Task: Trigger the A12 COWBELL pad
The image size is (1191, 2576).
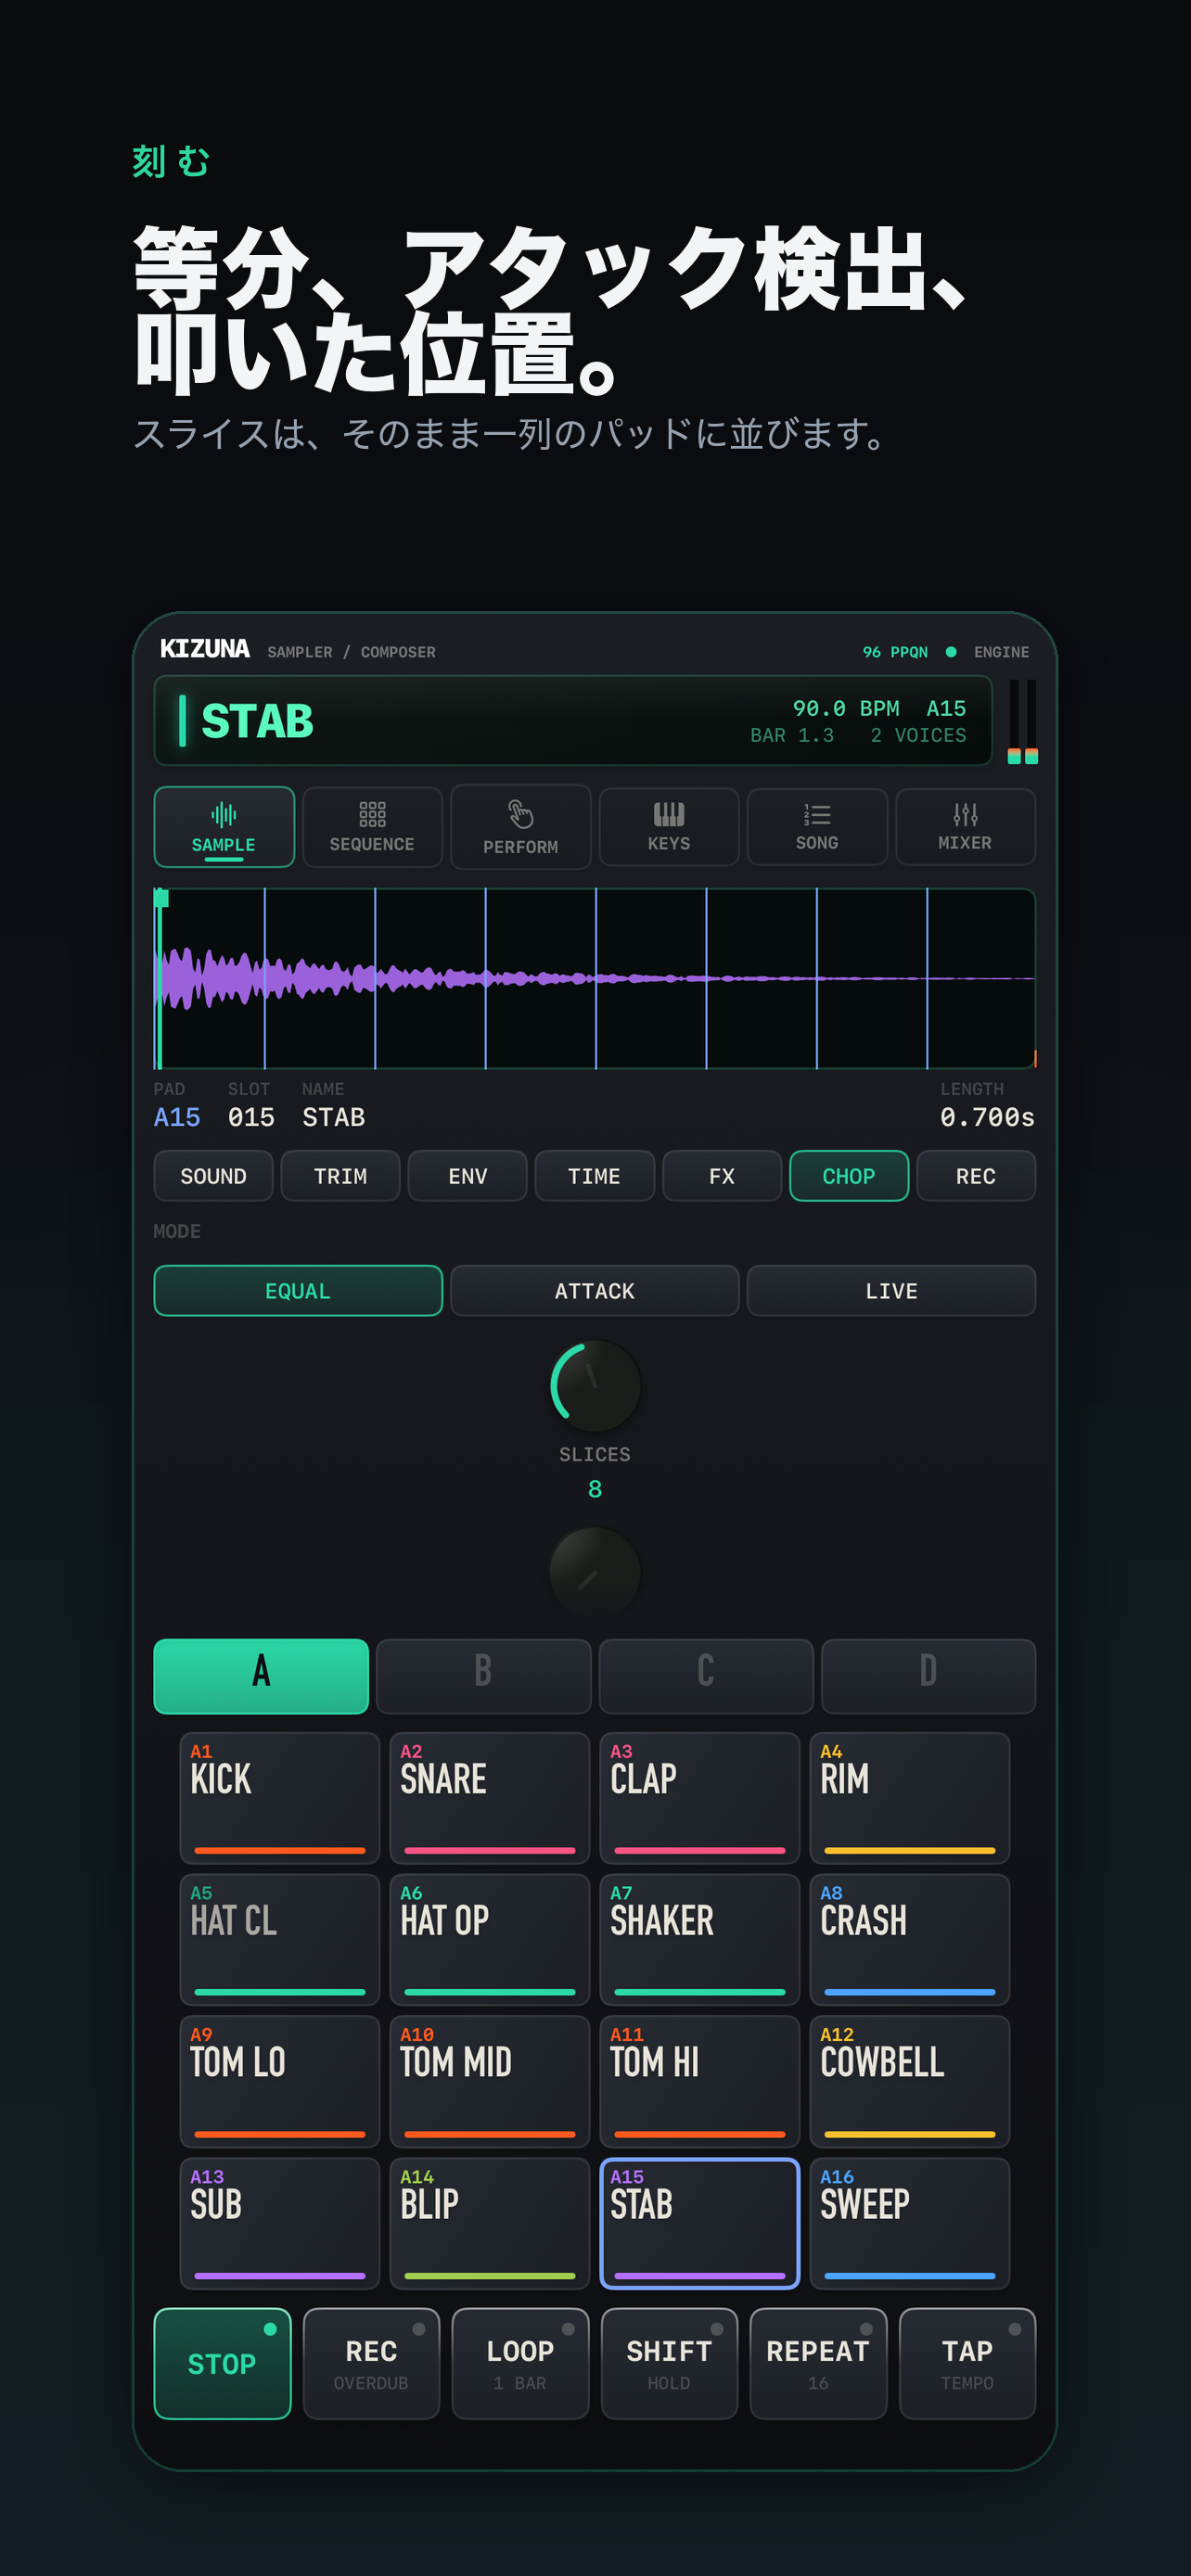Action: [910, 2082]
